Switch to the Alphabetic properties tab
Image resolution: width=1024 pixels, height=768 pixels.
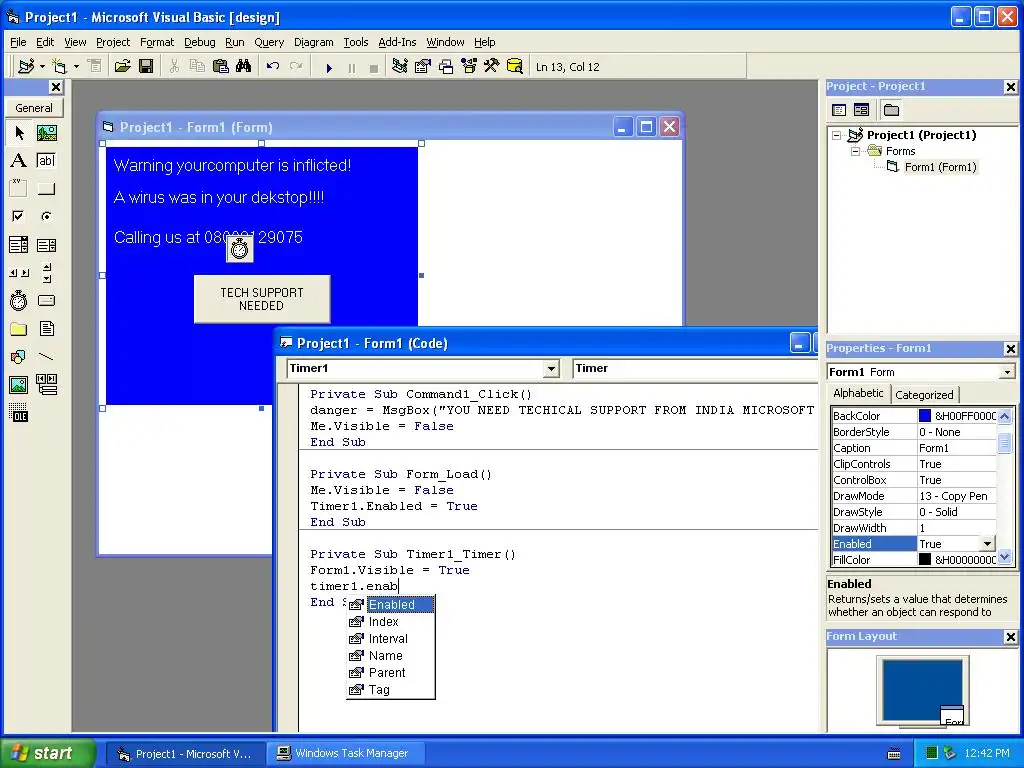pyautogui.click(x=857, y=393)
